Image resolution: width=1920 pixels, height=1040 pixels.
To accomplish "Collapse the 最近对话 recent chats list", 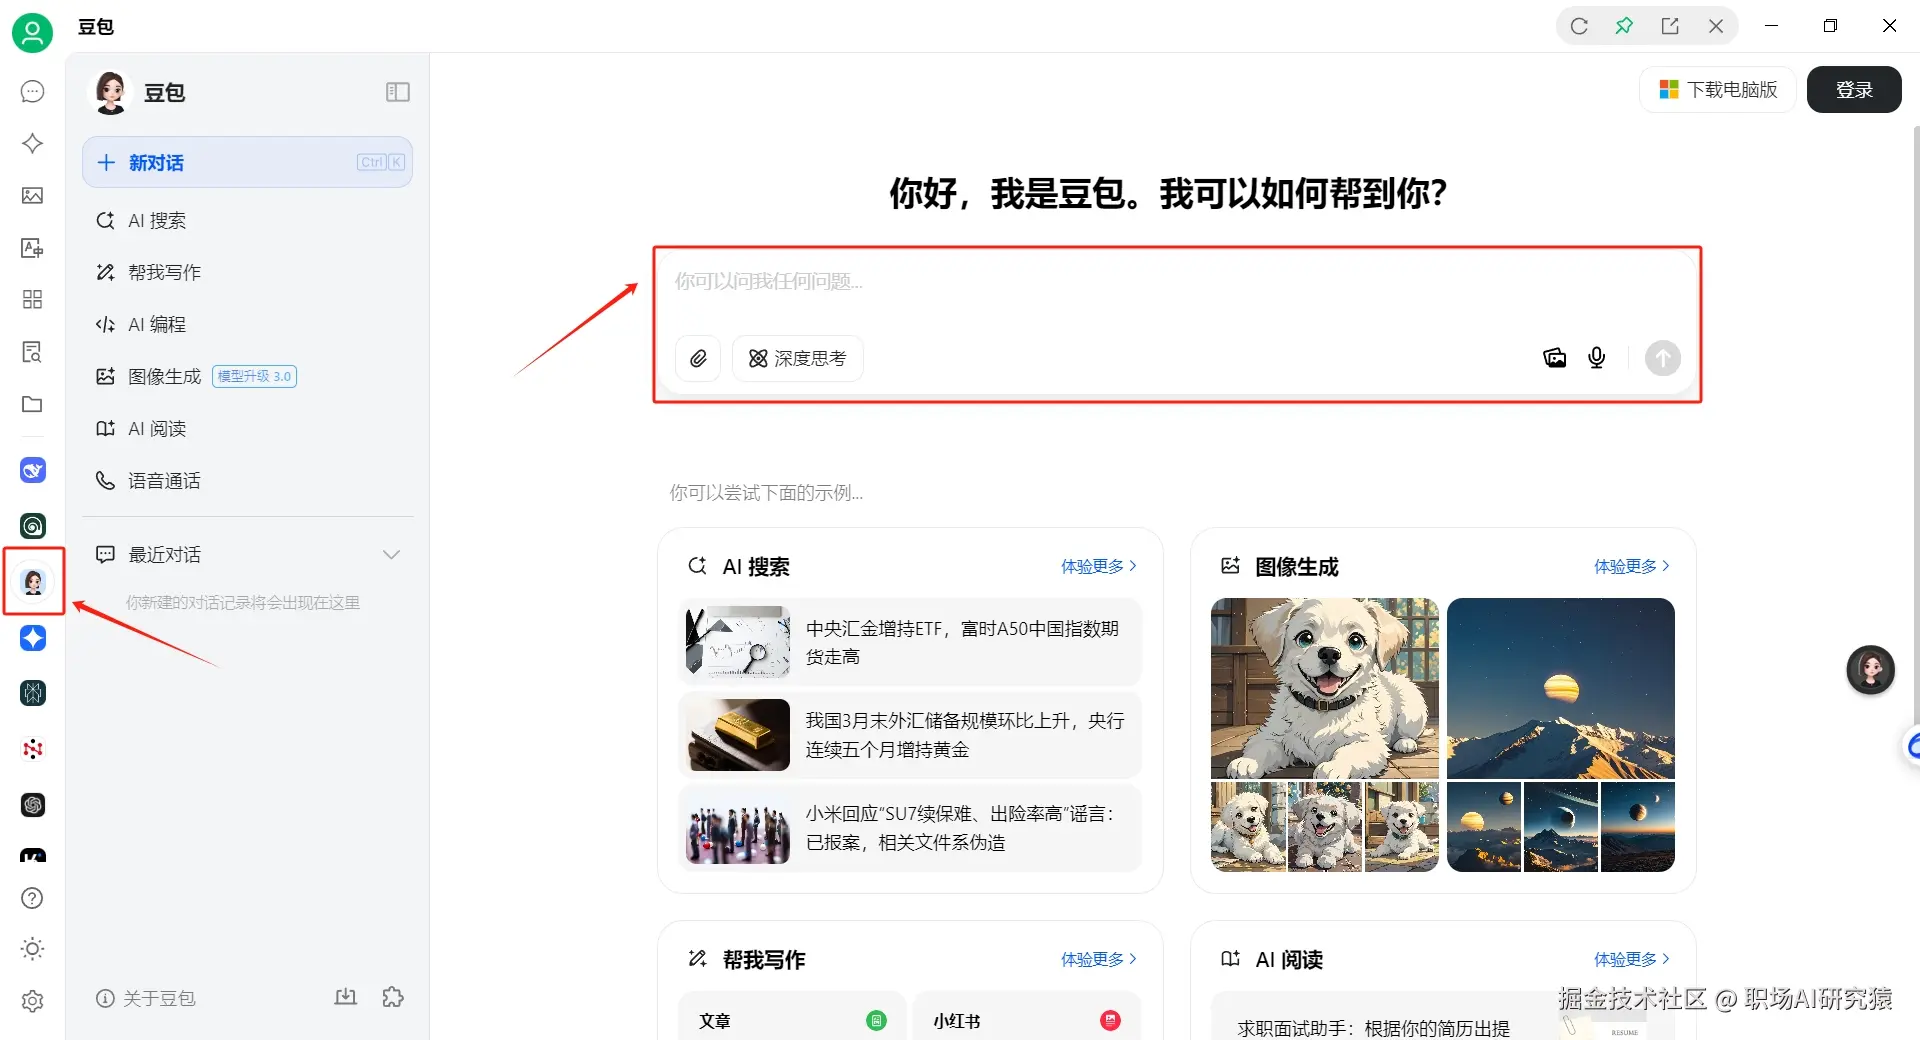I will coord(391,554).
